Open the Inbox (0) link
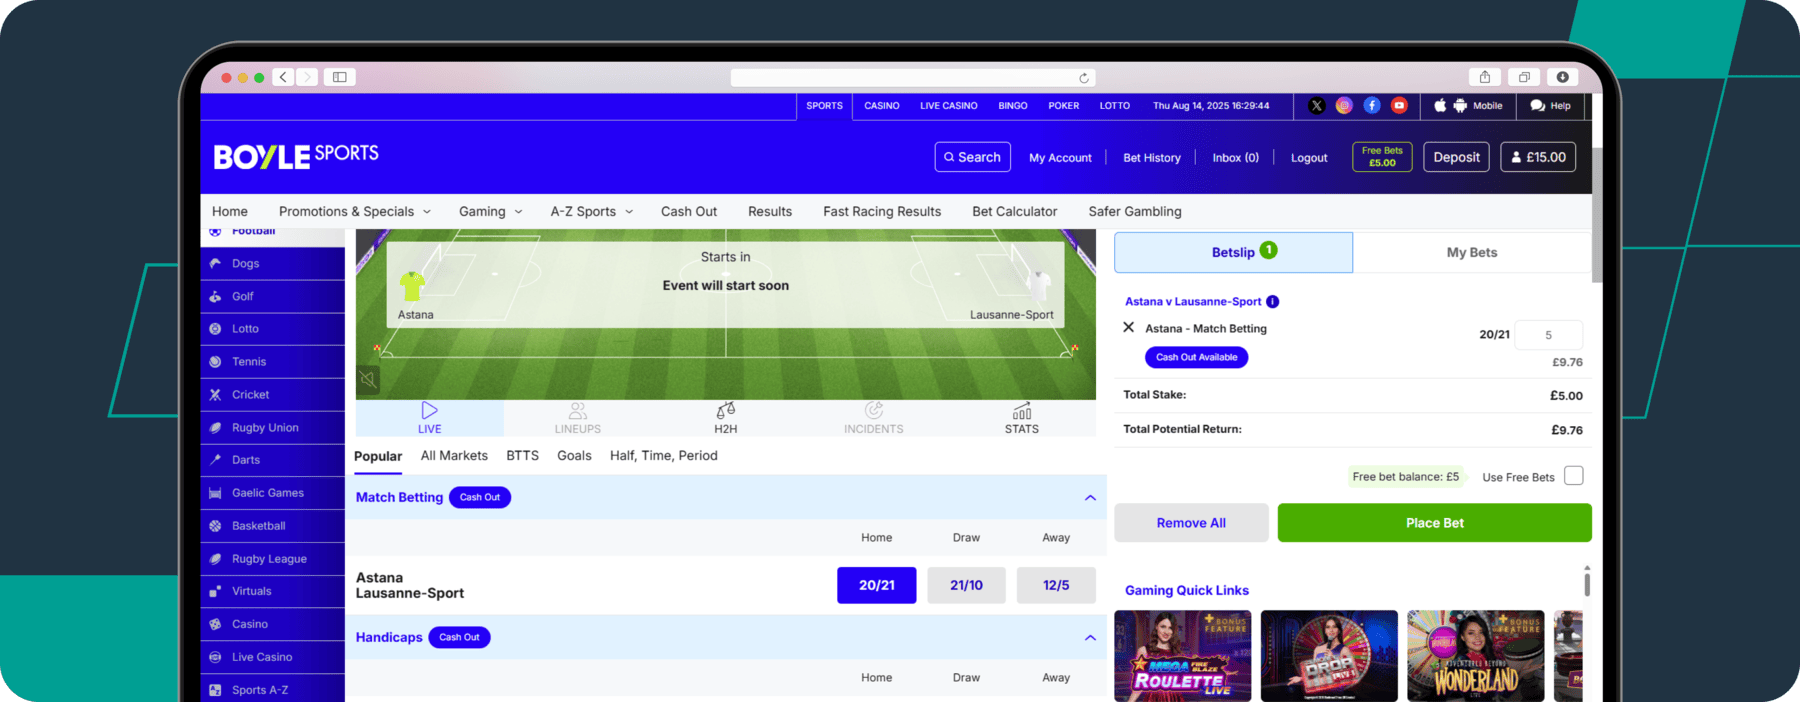 [1236, 158]
